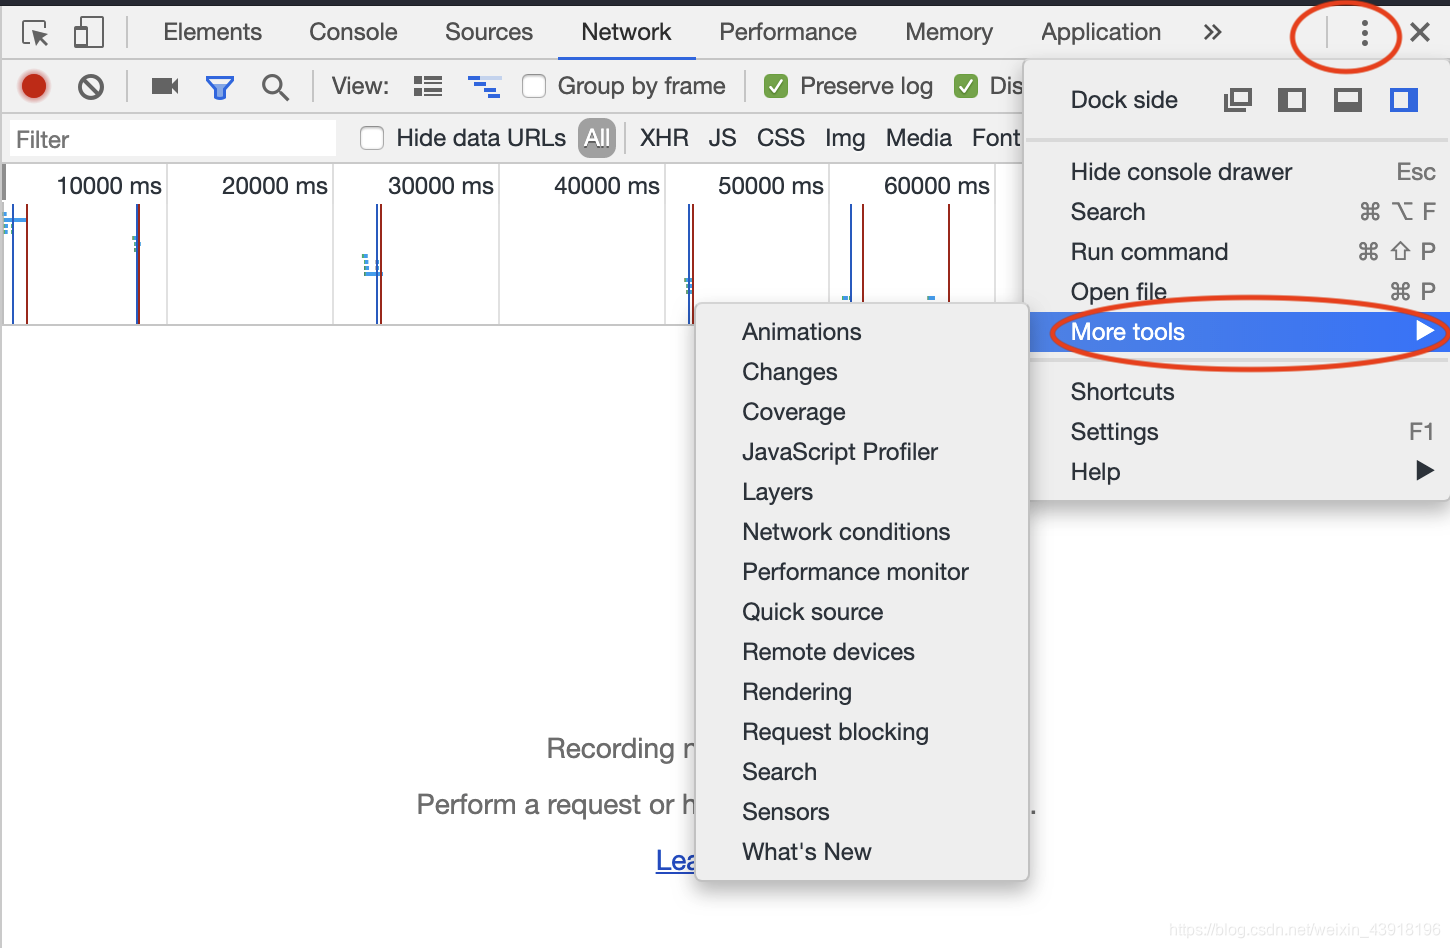Click the Filter text field
This screenshot has width=1450, height=948.
[x=173, y=139]
